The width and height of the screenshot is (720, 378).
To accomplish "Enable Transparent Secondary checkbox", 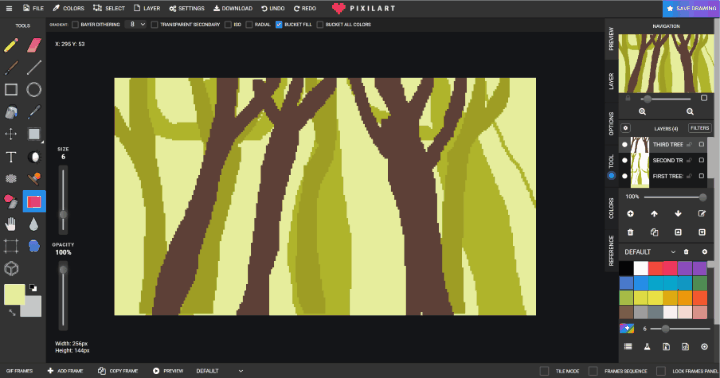I will coord(154,24).
